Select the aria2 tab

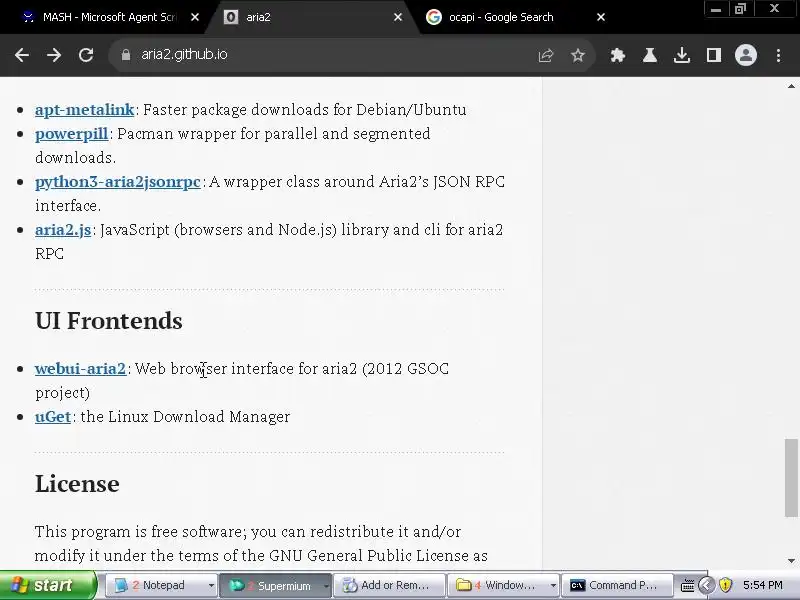306,17
